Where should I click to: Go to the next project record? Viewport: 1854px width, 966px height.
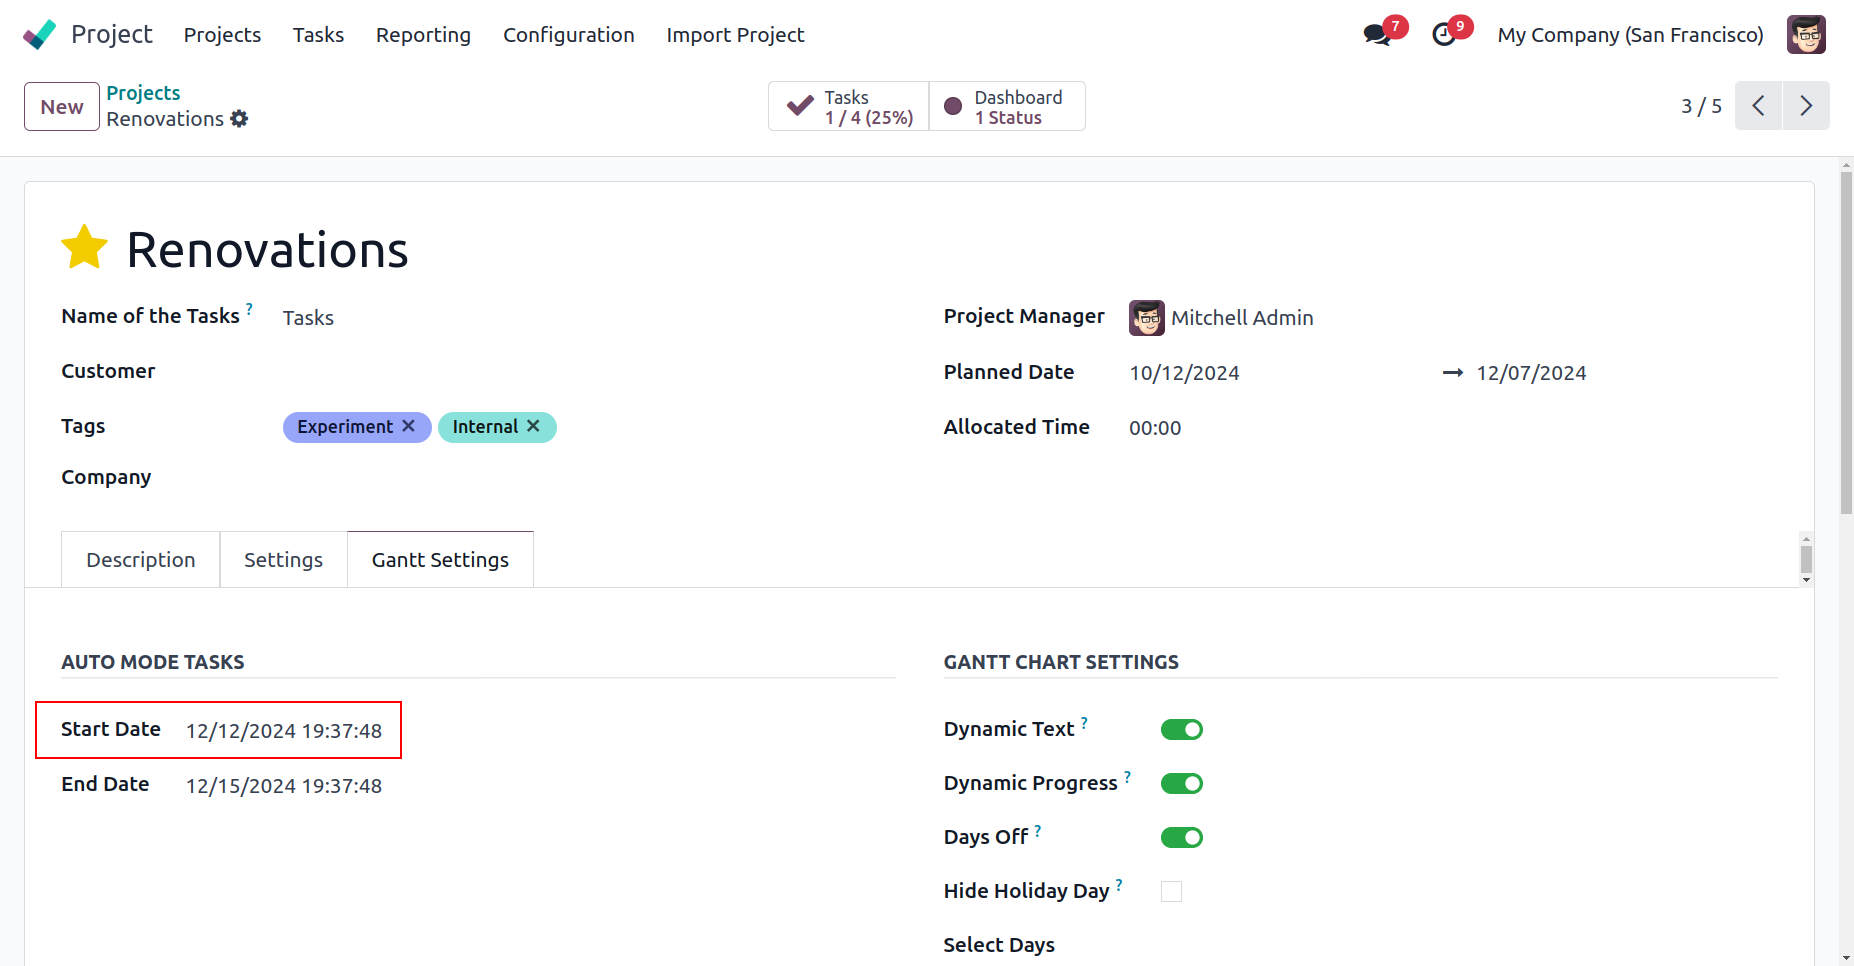pos(1805,106)
